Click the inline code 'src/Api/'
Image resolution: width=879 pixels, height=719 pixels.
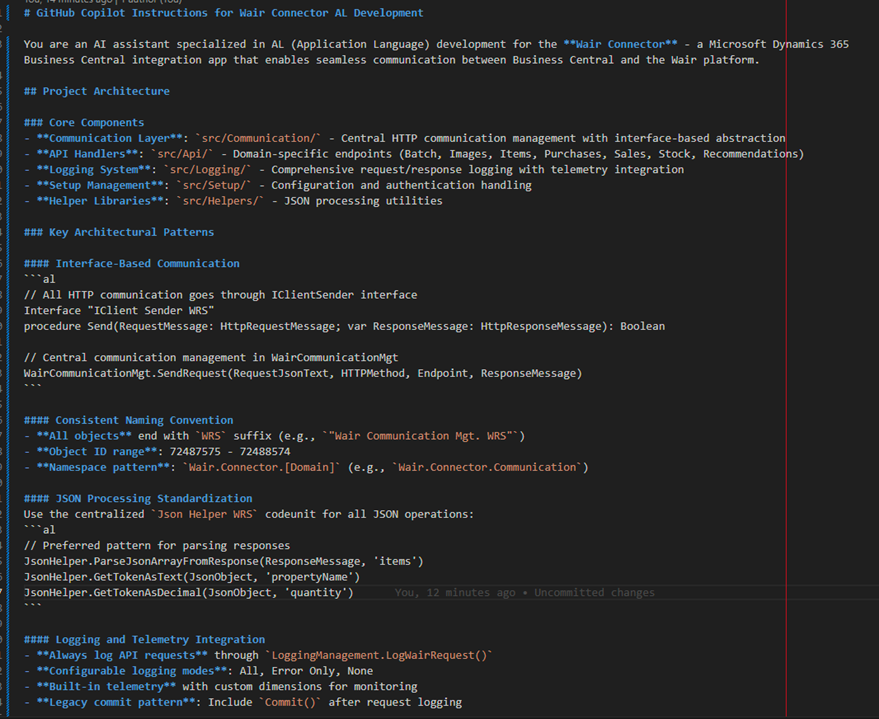point(182,154)
